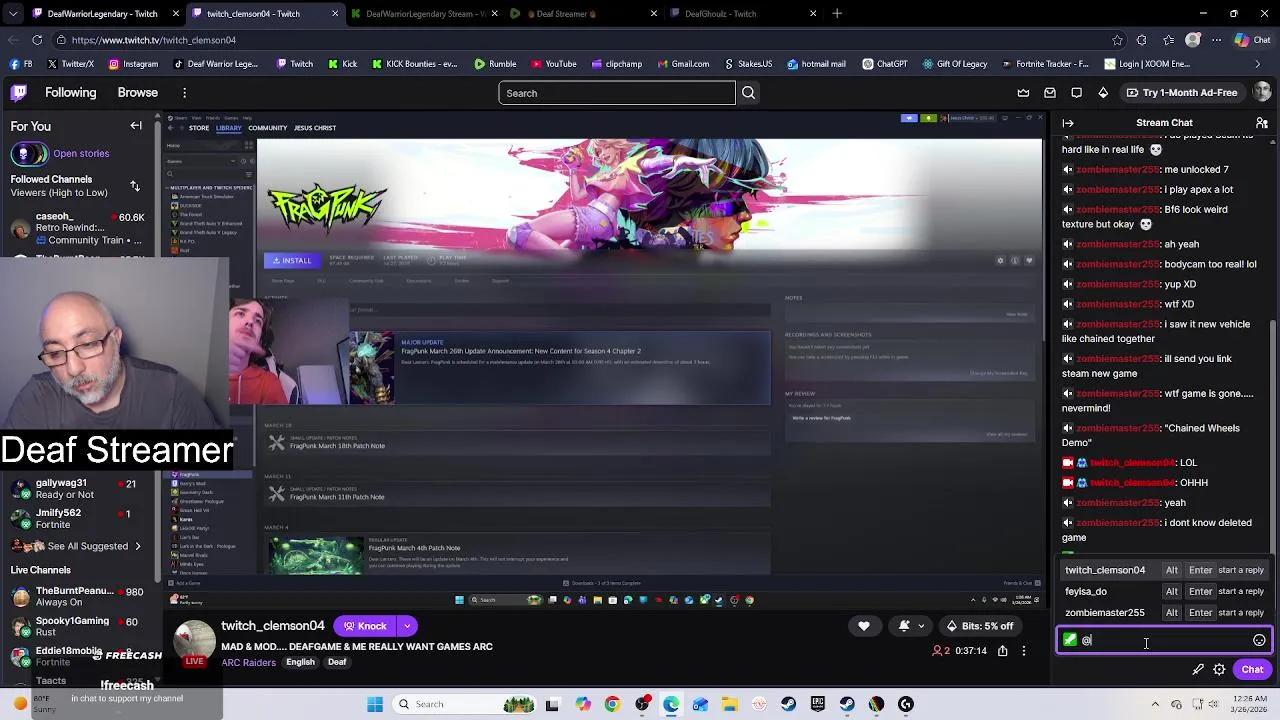
Task: Open the Twitch home logo
Action: coord(19,93)
